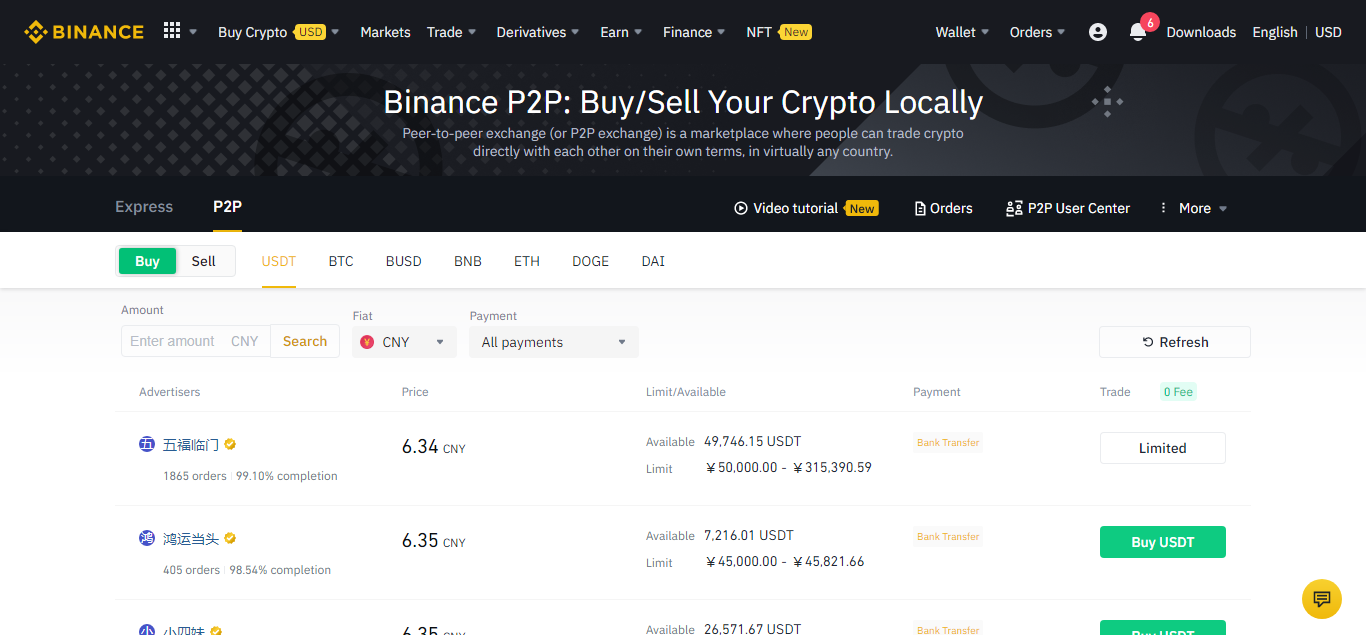Select the BNB coin tab

(468, 261)
